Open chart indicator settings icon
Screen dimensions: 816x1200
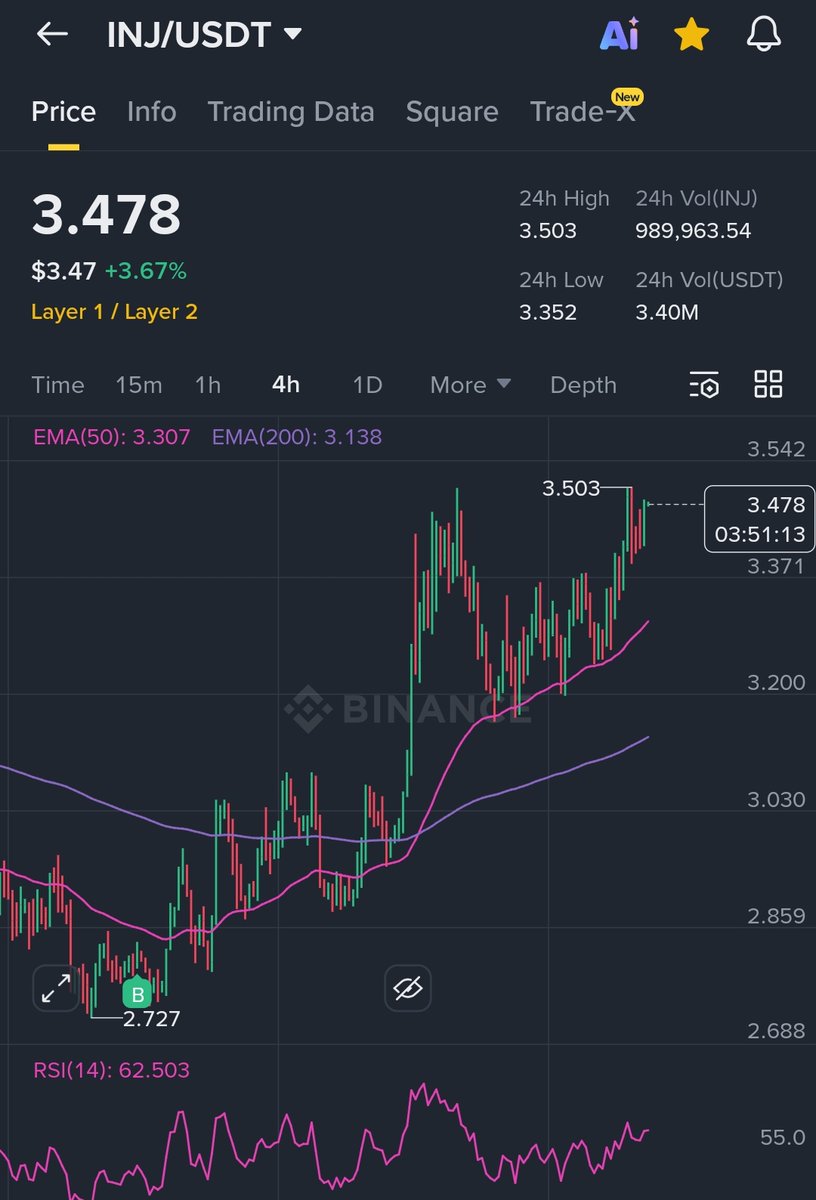(x=704, y=384)
